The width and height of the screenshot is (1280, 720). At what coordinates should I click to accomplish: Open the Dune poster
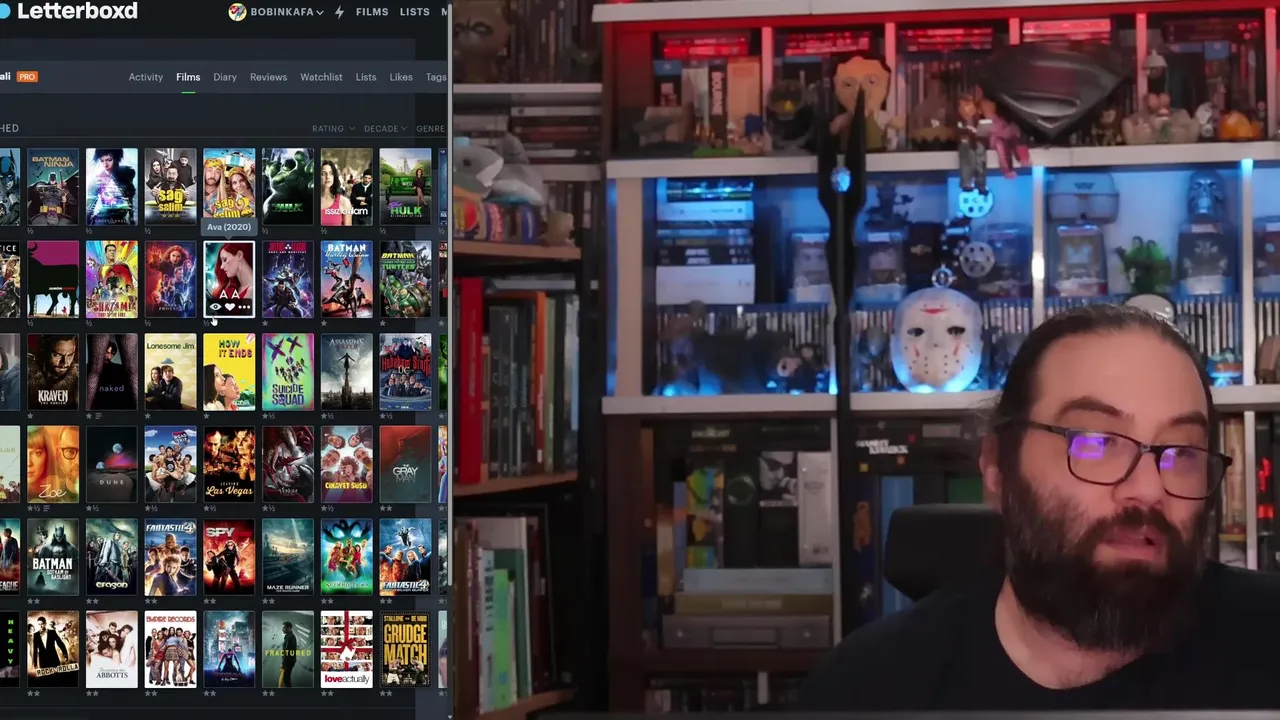pyautogui.click(x=112, y=464)
